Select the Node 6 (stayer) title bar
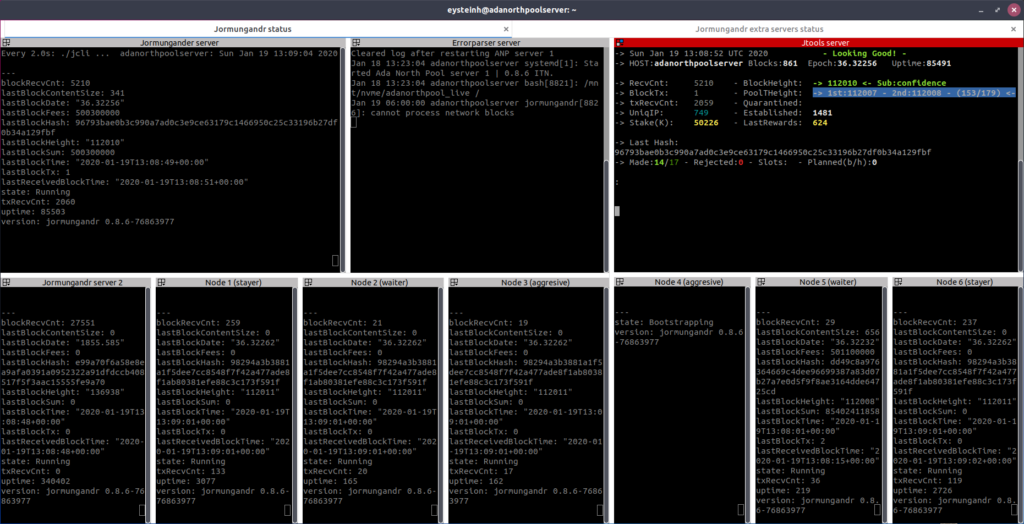 (x=957, y=282)
